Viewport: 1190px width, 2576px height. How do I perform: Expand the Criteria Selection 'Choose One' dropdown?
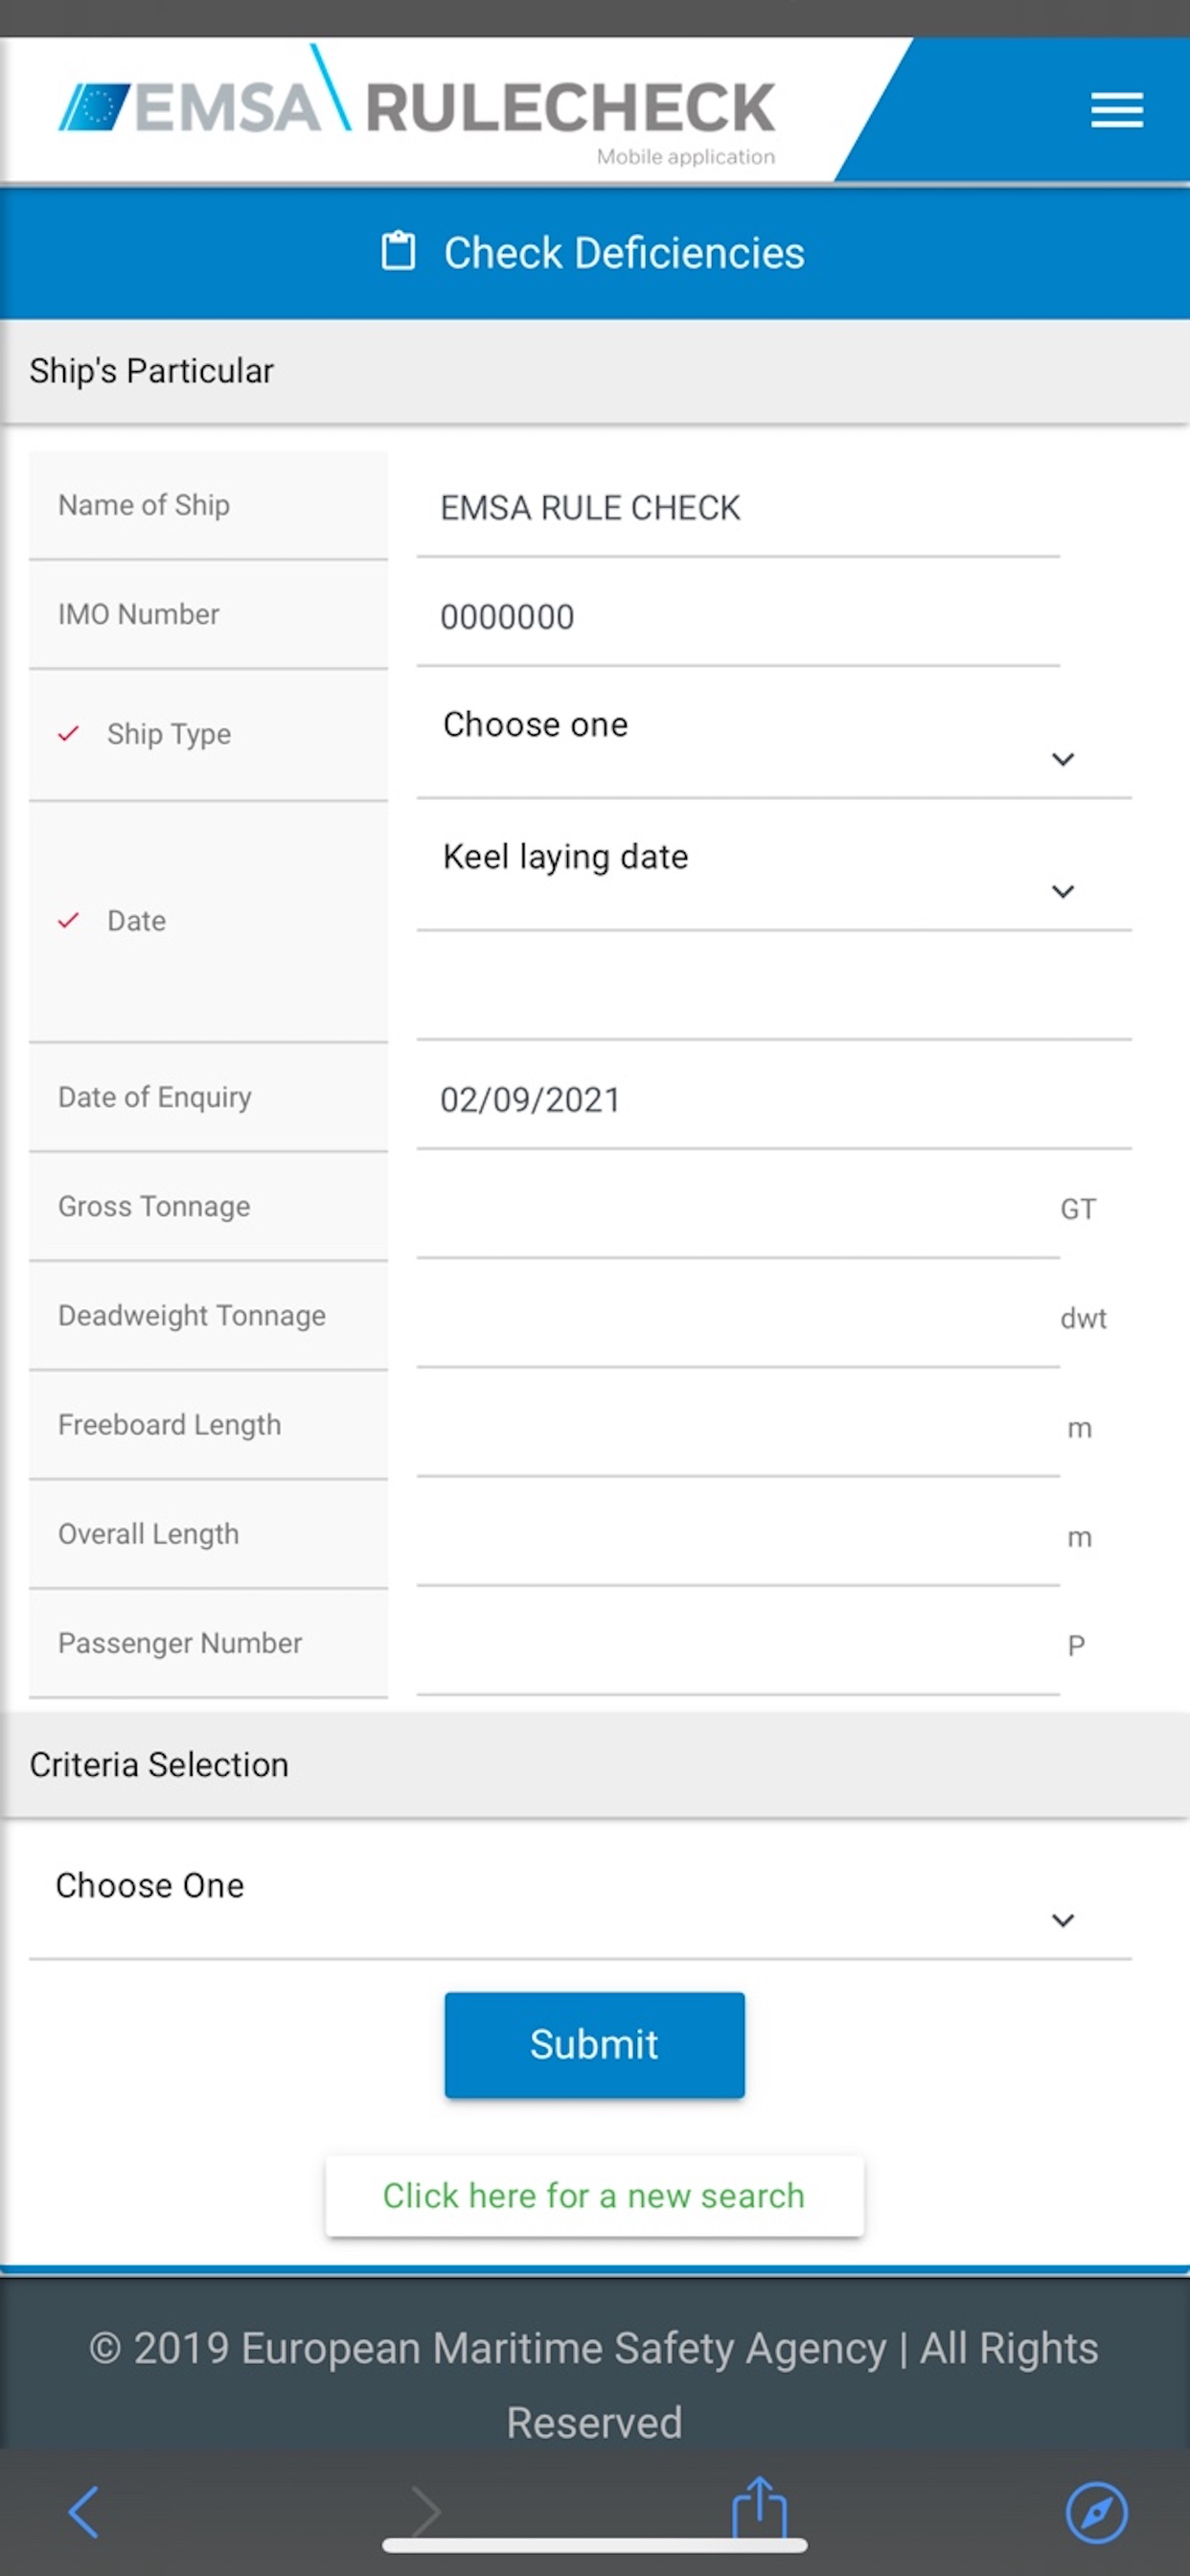[580, 1899]
